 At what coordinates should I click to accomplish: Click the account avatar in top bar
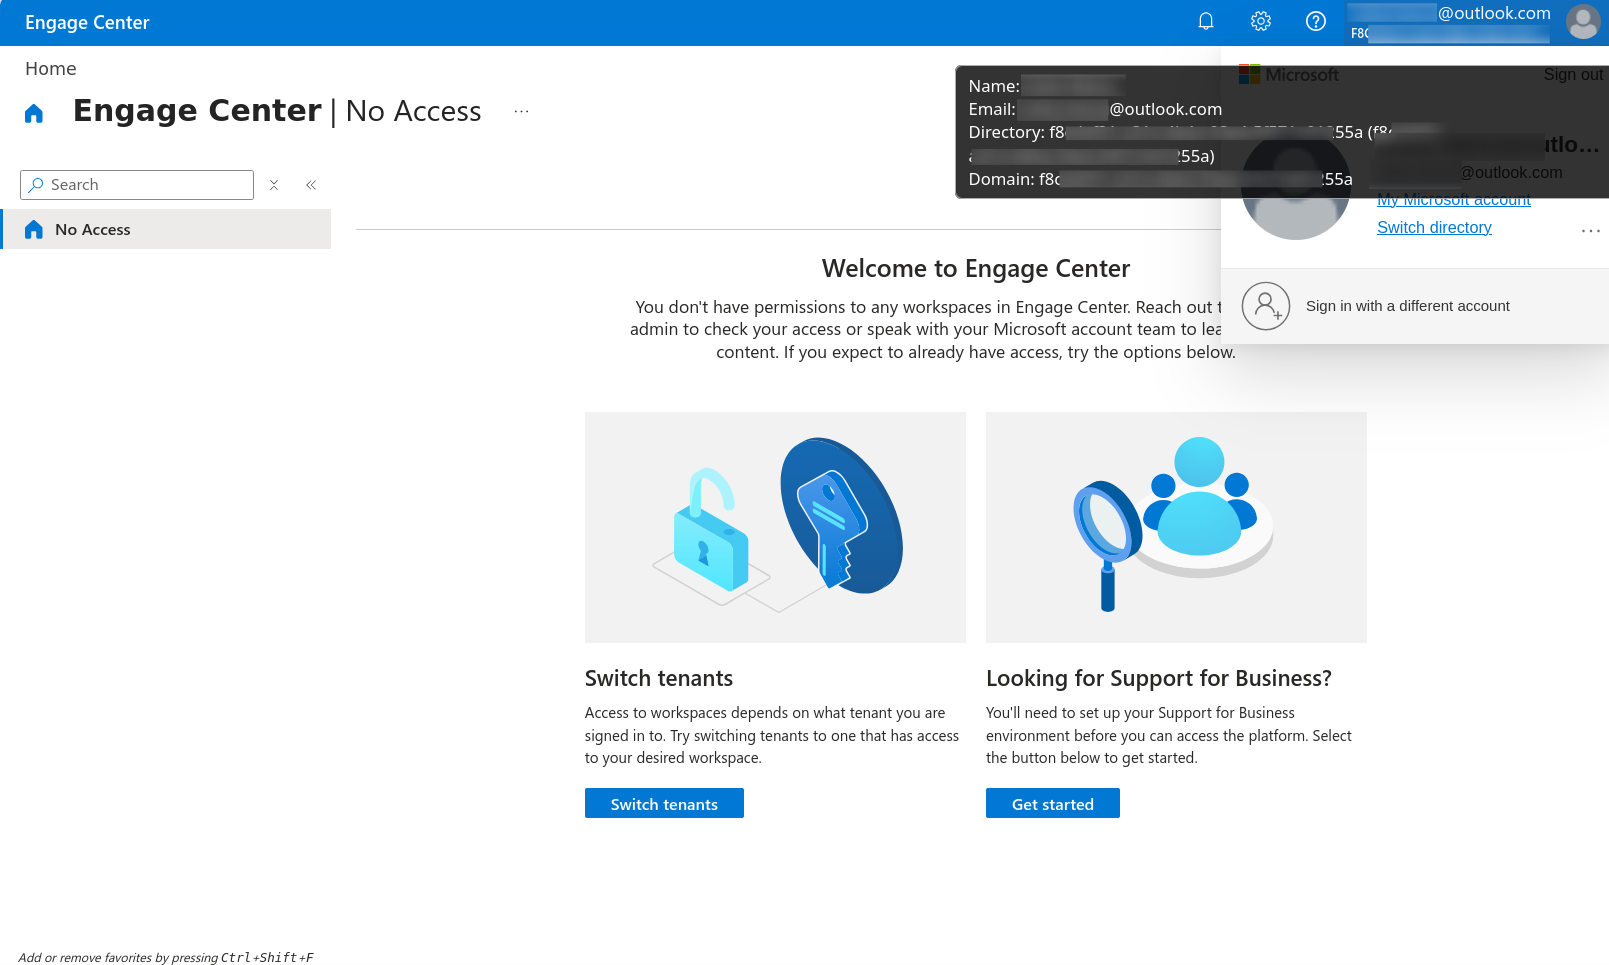1583,22
